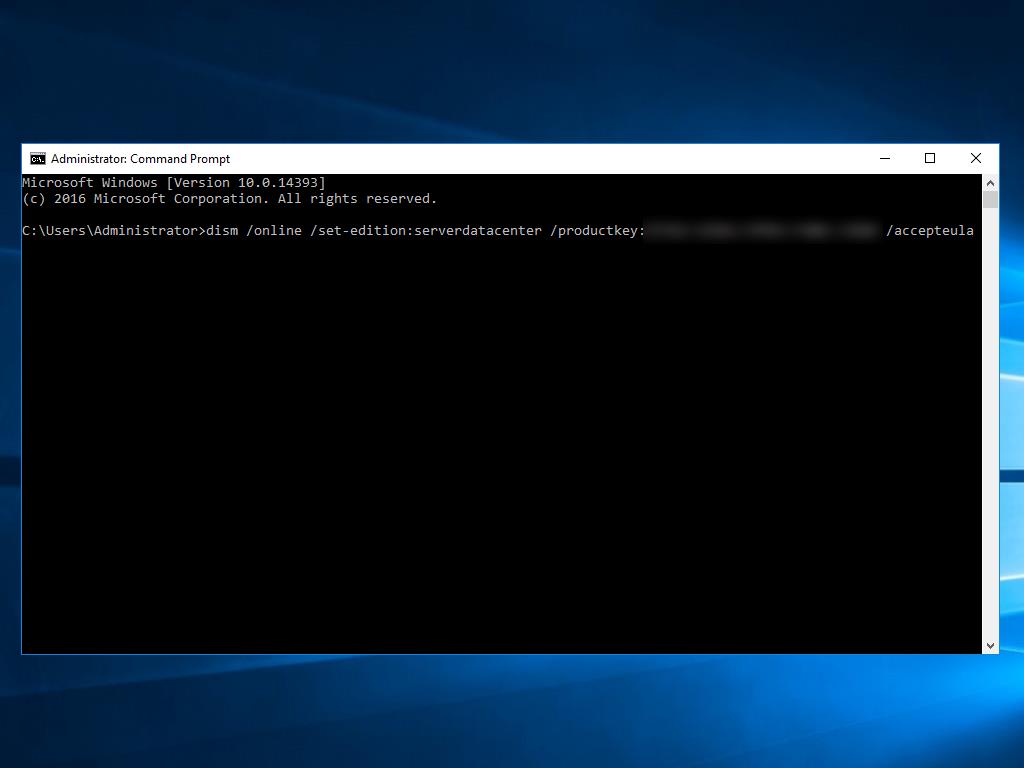Maximize the Command Prompt window
The height and width of the screenshot is (768, 1024).
click(930, 158)
